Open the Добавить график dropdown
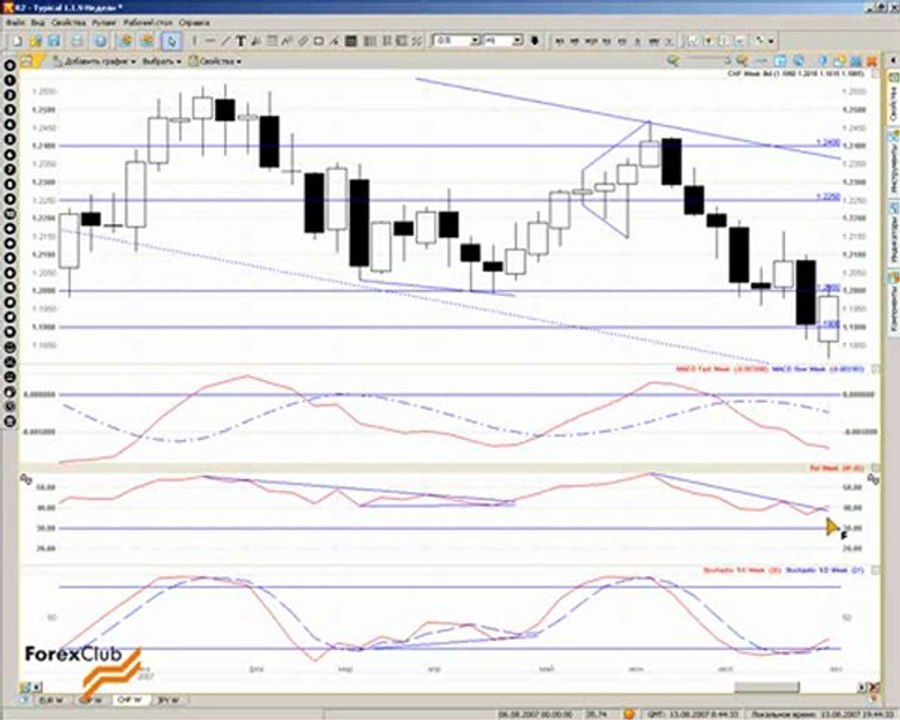The width and height of the screenshot is (900, 720). [x=95, y=61]
